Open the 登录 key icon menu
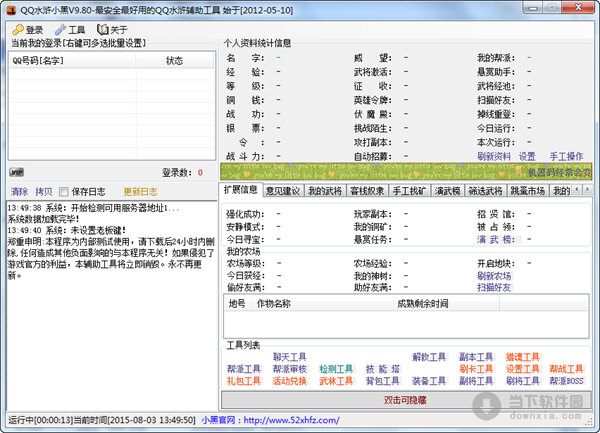Screen dimensions: 600x433 (x=27, y=29)
